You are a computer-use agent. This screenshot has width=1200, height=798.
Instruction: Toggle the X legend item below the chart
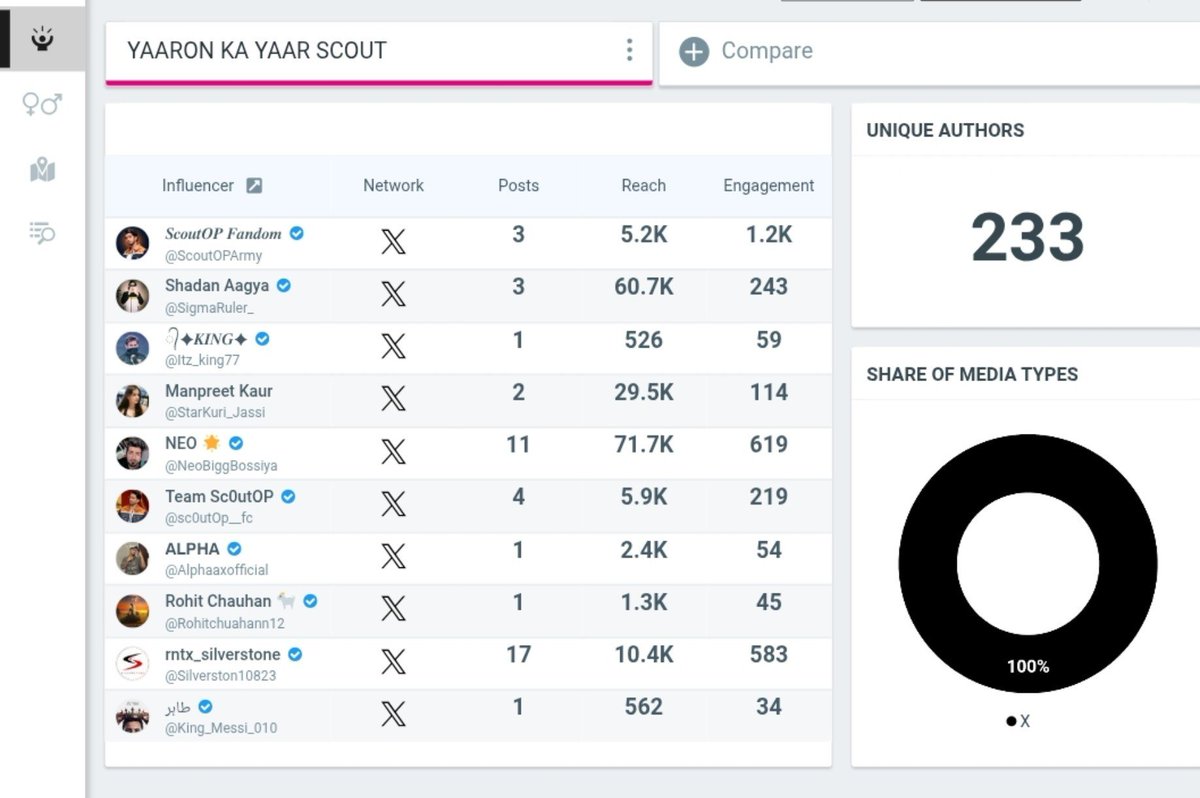[x=1018, y=721]
